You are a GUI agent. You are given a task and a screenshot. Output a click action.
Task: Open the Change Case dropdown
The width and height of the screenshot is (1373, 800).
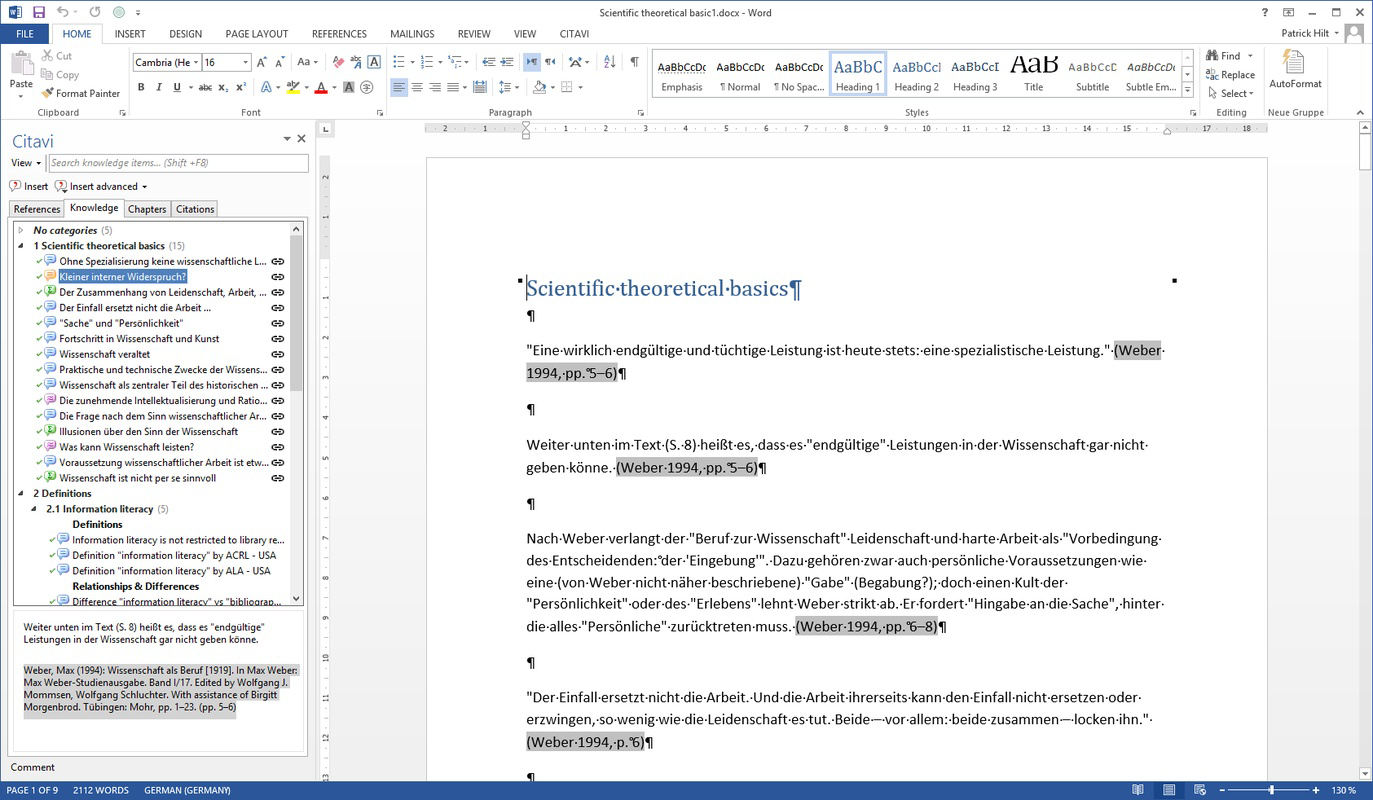pyautogui.click(x=309, y=62)
